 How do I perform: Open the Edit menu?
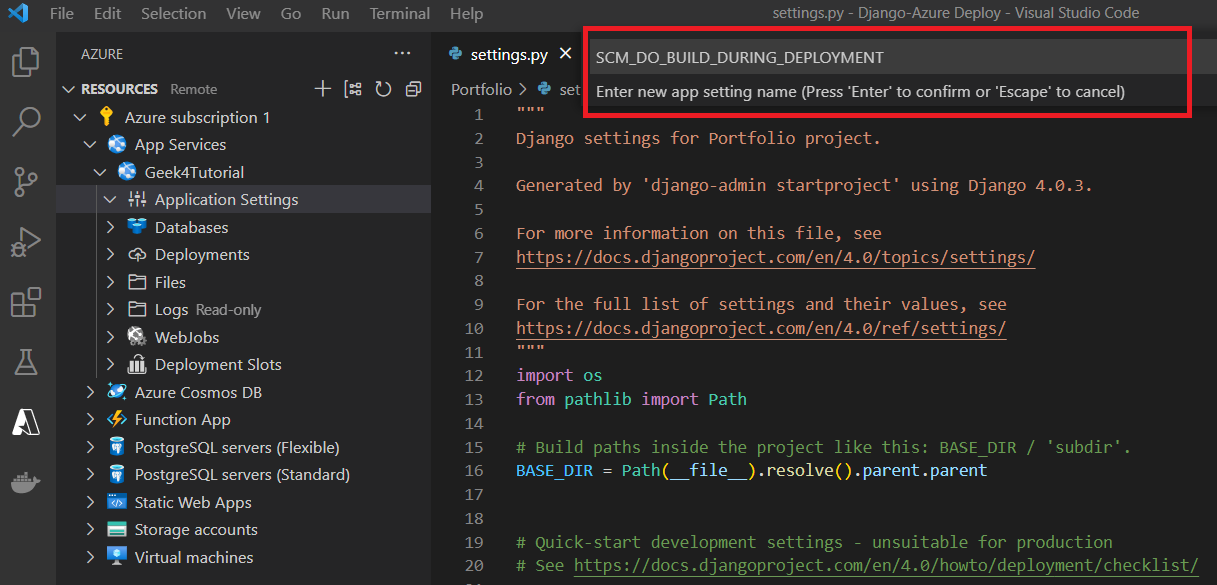tap(107, 14)
